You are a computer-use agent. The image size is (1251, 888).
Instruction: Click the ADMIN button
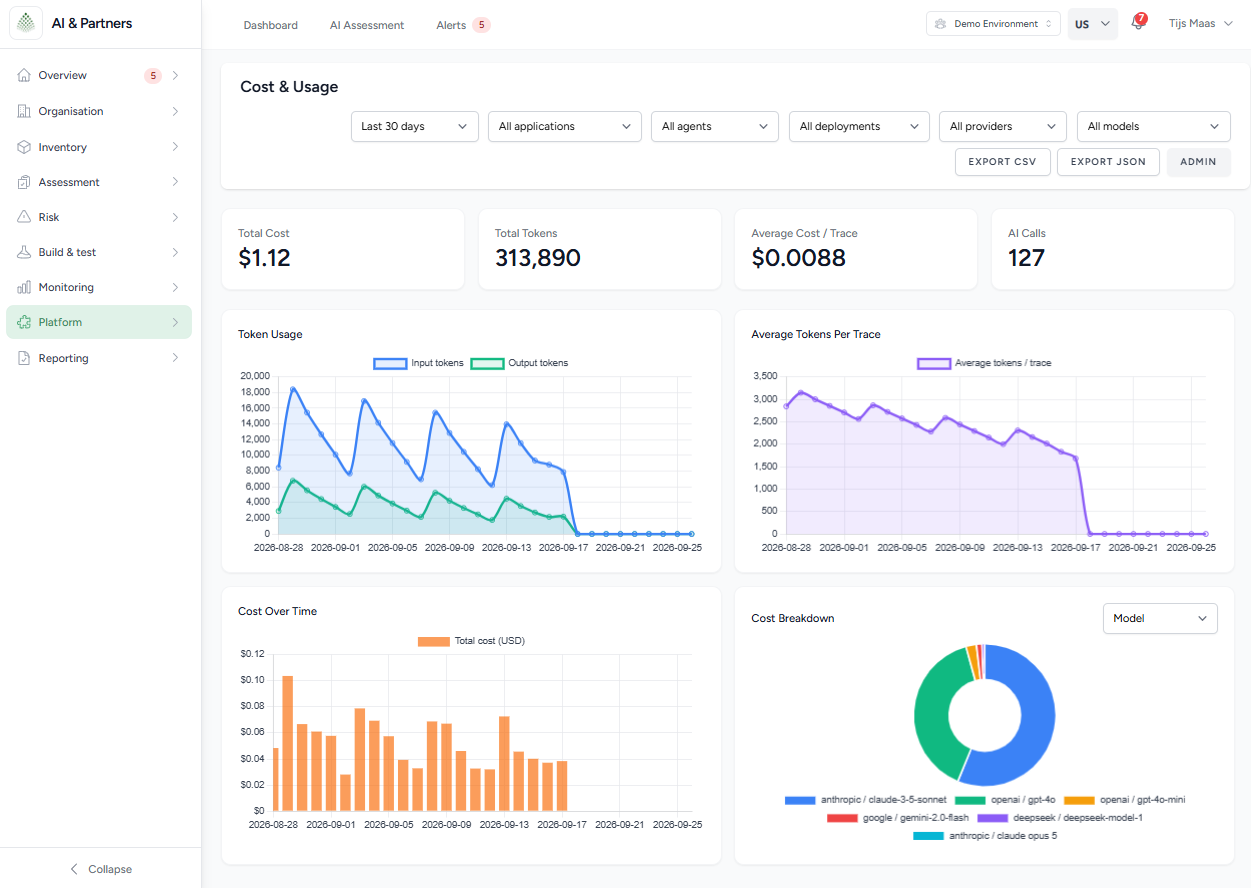[1198, 162]
